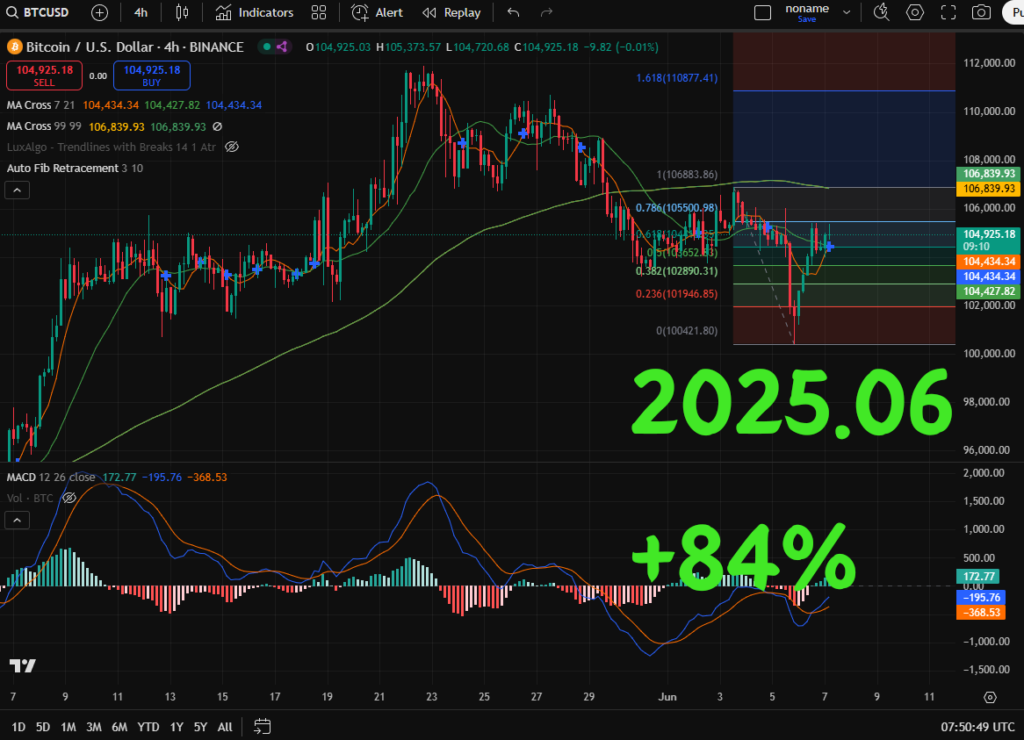
Task: Start bar Replay mode
Action: (x=451, y=12)
